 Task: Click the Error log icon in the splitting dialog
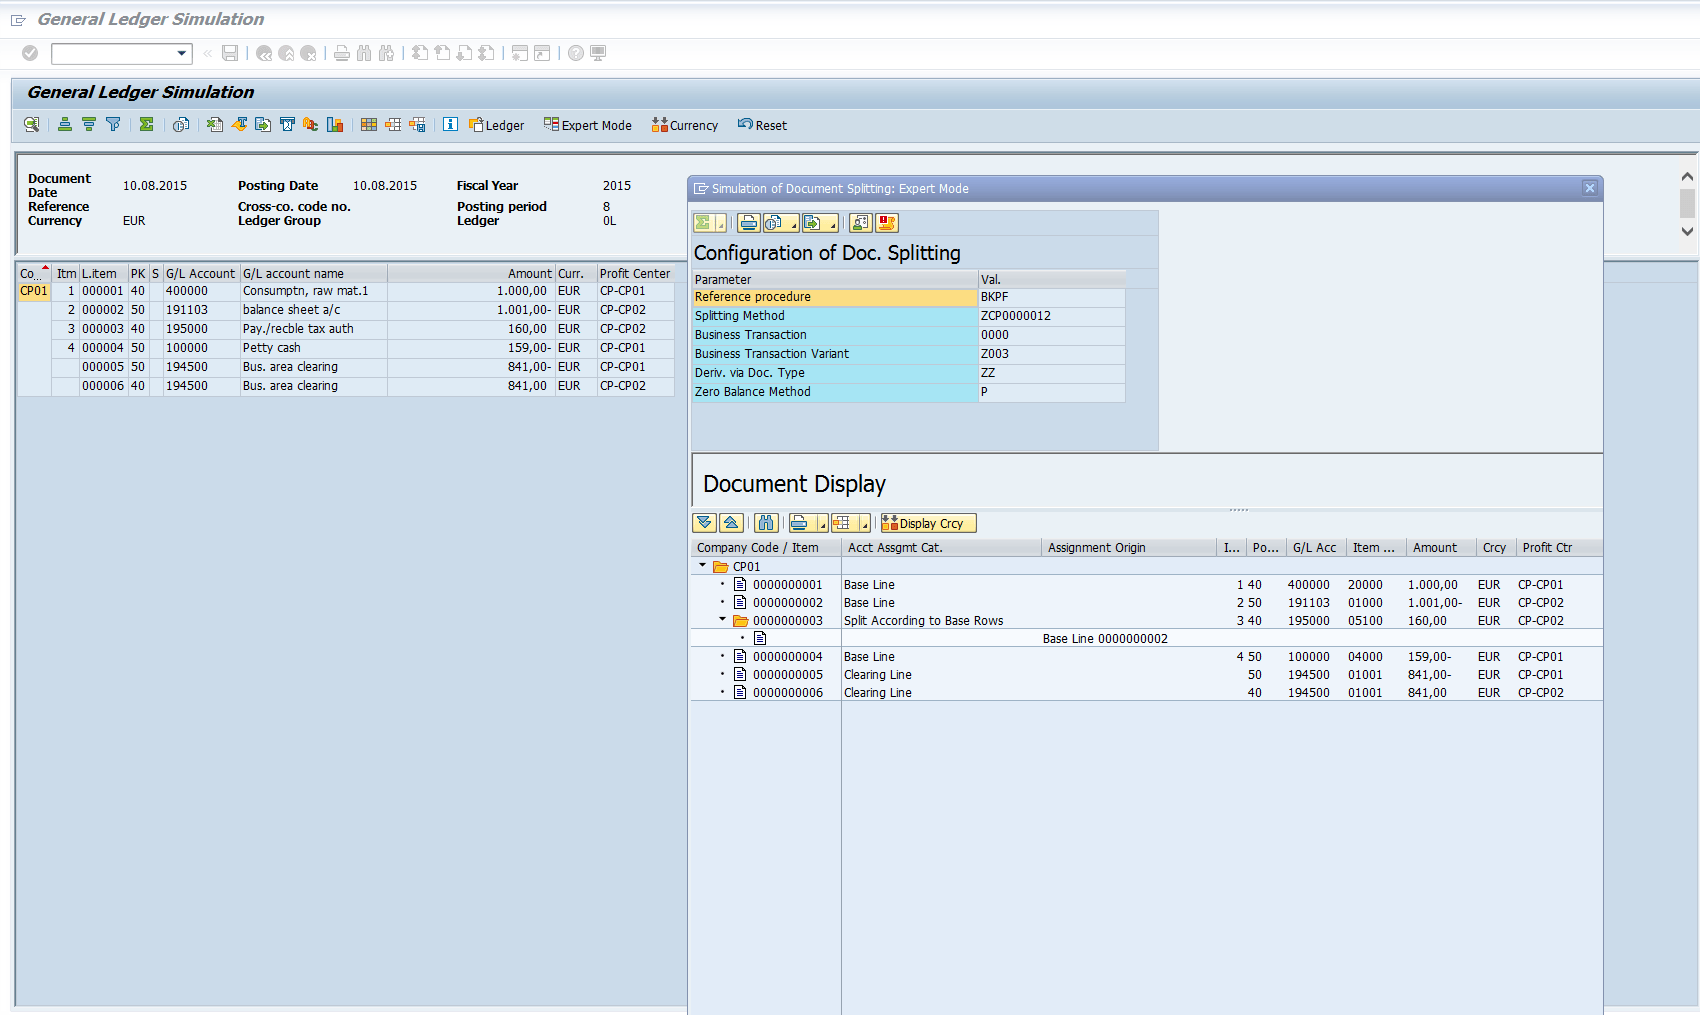(x=886, y=222)
